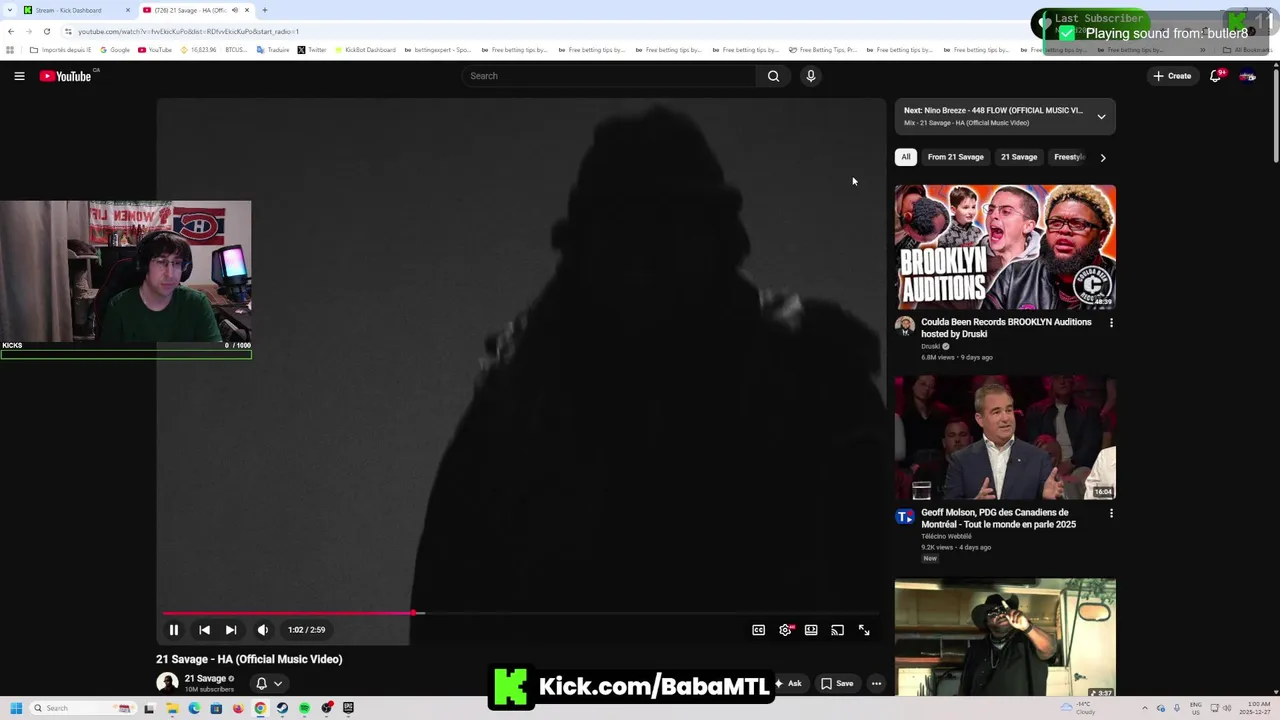Go back in browser history
1280x720 pixels.
click(11, 31)
